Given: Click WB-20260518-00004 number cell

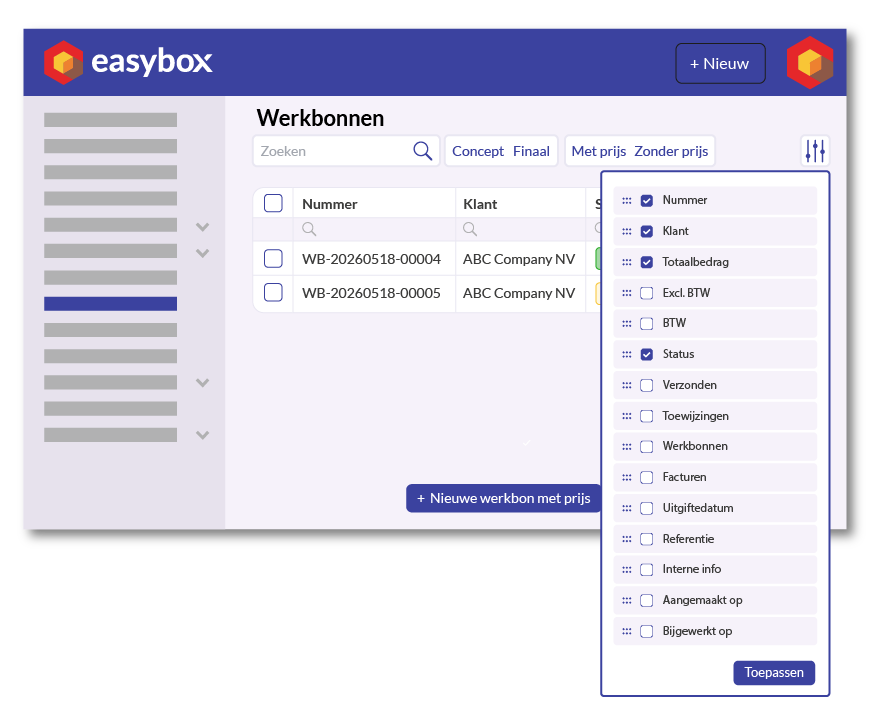Looking at the screenshot, I should point(371,259).
